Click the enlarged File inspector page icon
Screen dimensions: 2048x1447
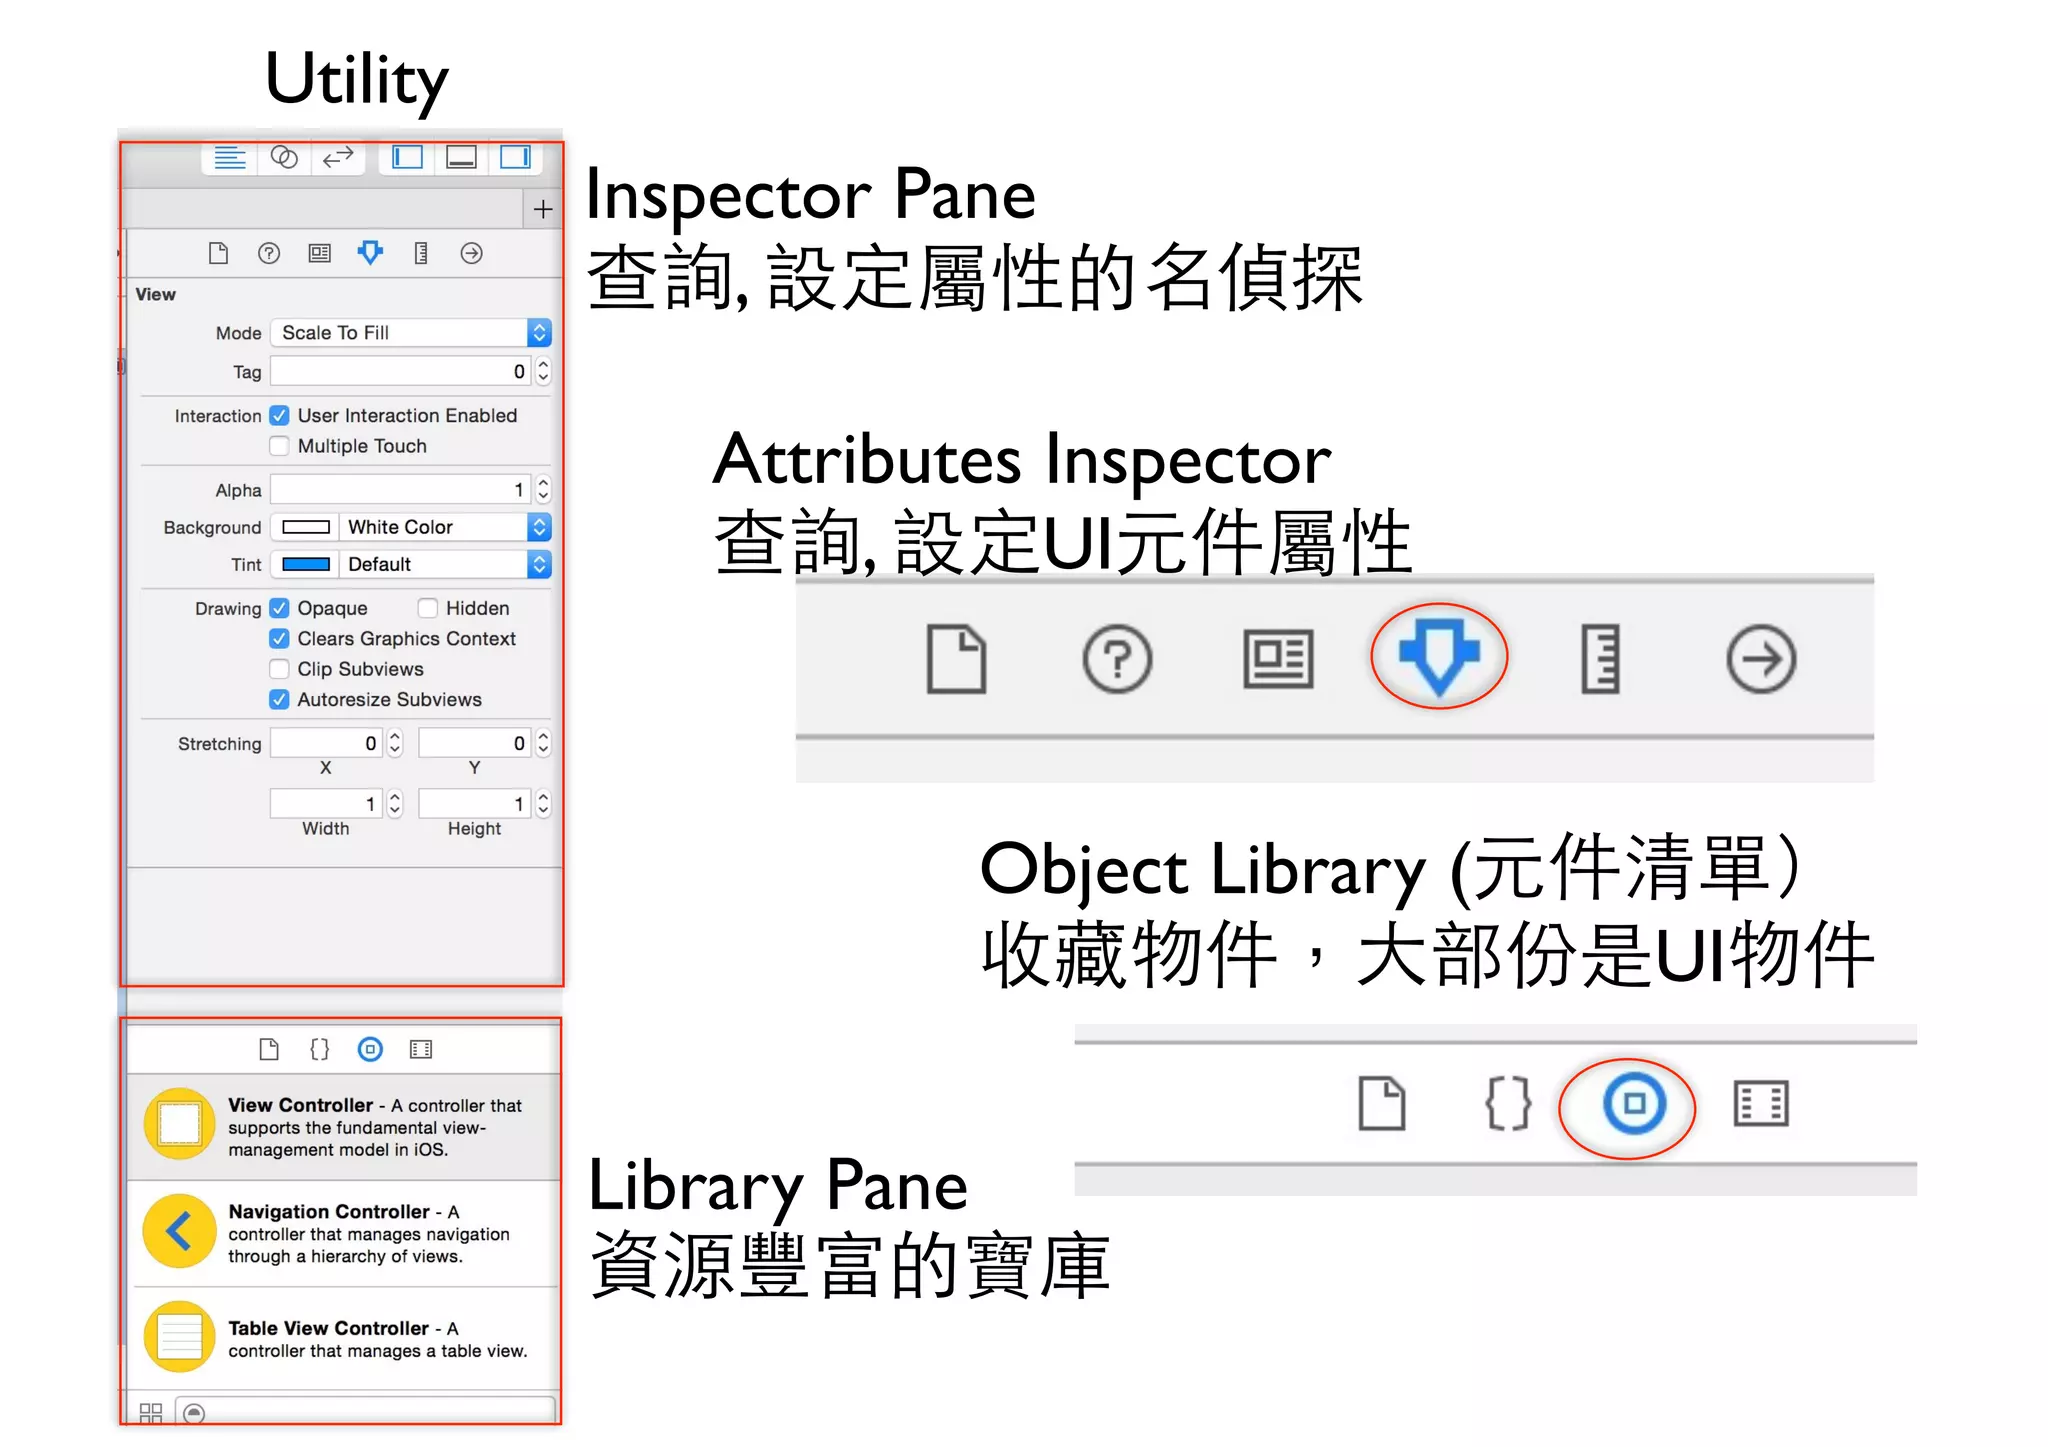957,659
